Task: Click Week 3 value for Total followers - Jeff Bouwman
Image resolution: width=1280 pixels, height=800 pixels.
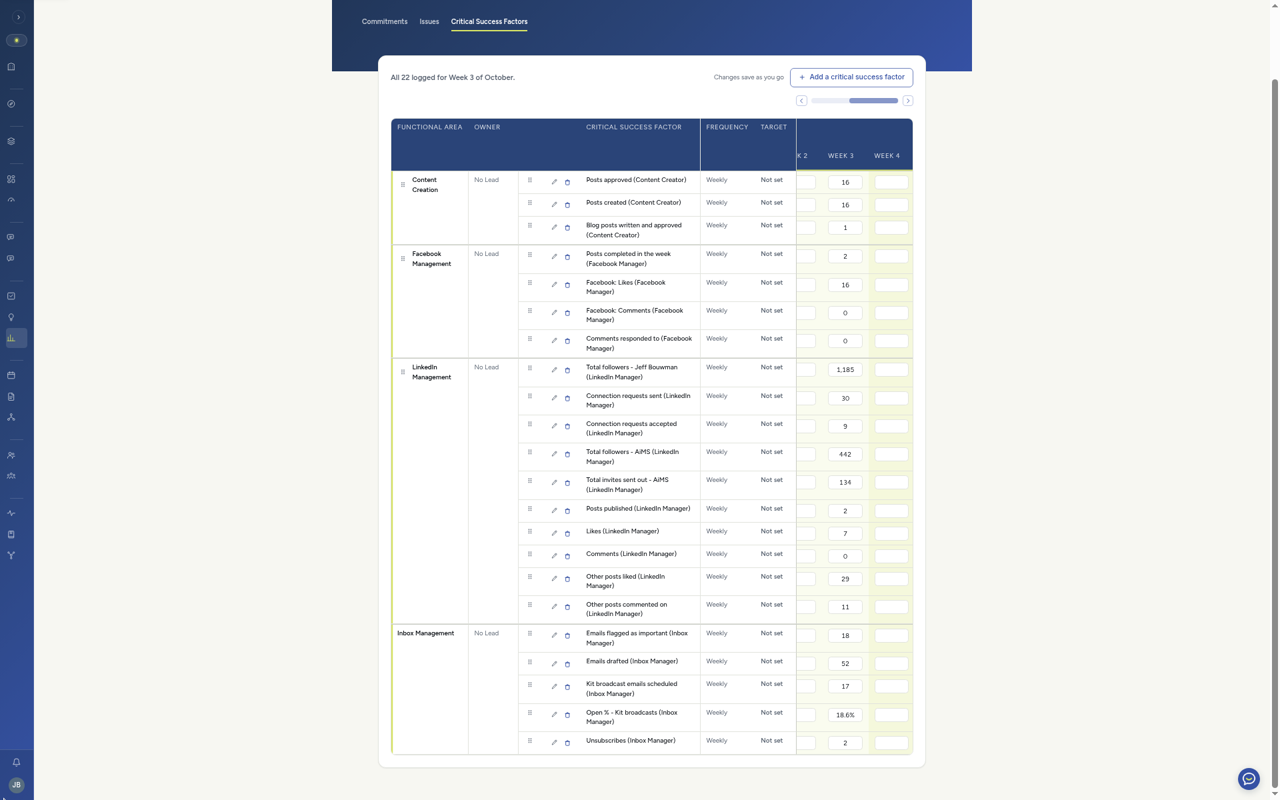Action: click(x=845, y=370)
